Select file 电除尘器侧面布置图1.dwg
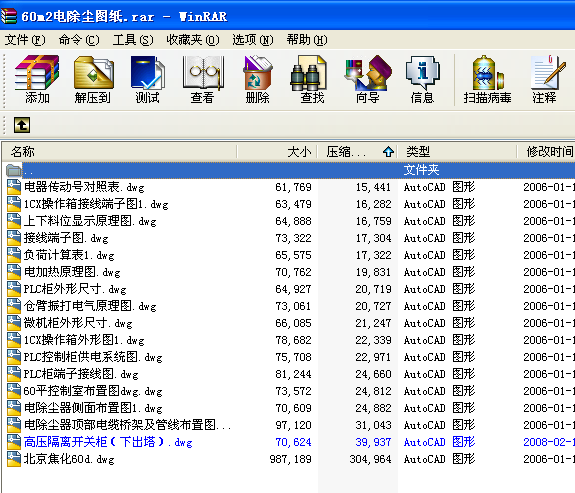 tap(93, 408)
